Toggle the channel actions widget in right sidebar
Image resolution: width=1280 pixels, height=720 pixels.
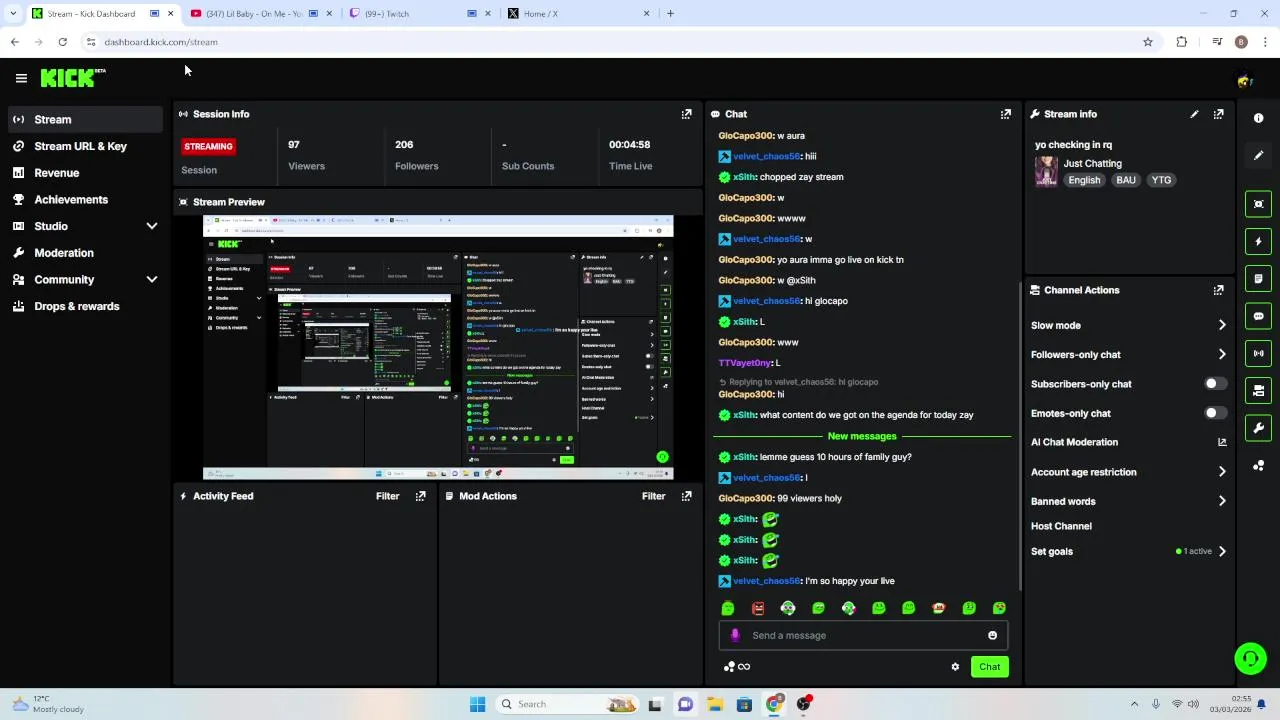click(1258, 390)
